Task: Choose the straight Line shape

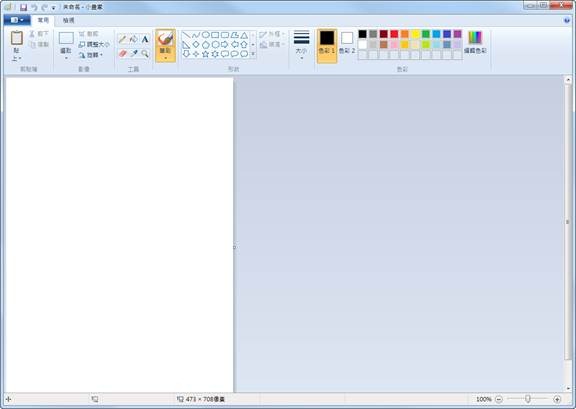Action: coord(187,35)
